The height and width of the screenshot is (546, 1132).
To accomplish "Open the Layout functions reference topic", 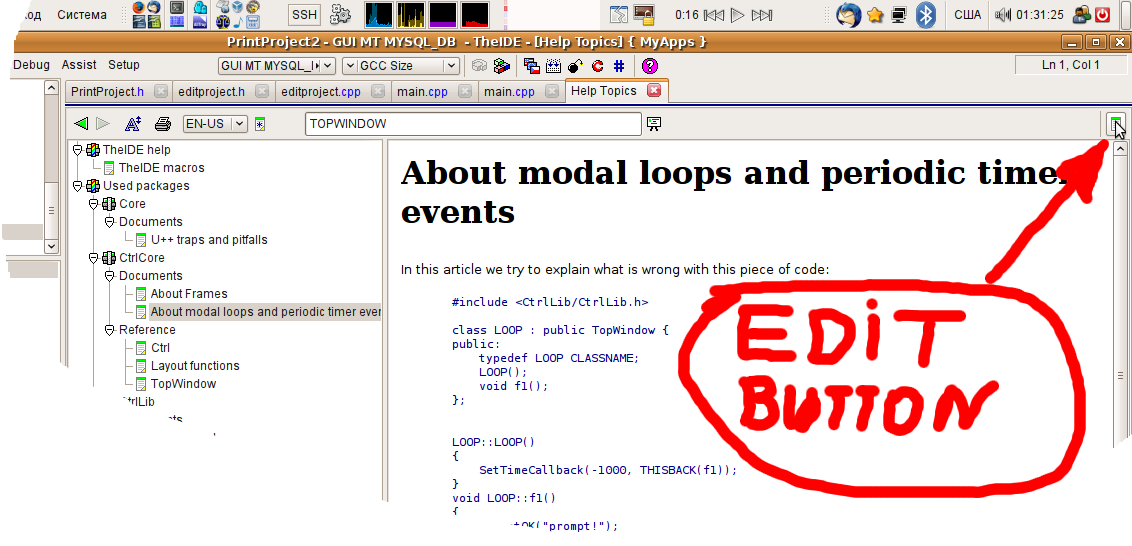I will (x=196, y=366).
